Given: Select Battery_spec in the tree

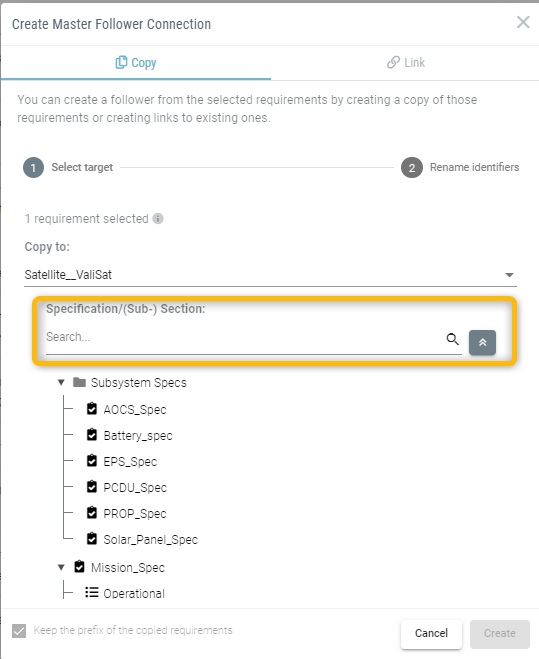Looking at the screenshot, I should 138,435.
